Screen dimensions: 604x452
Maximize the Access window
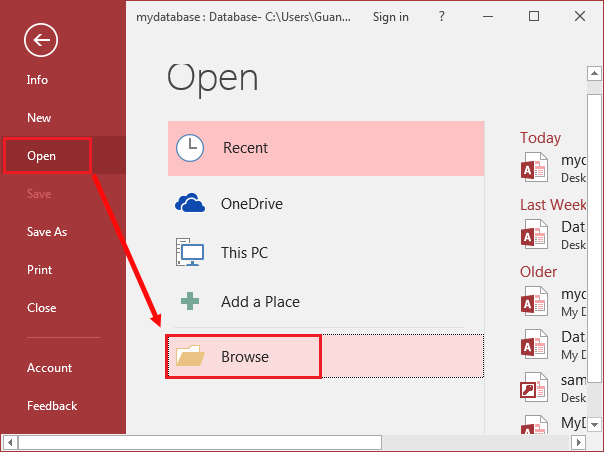click(x=534, y=16)
